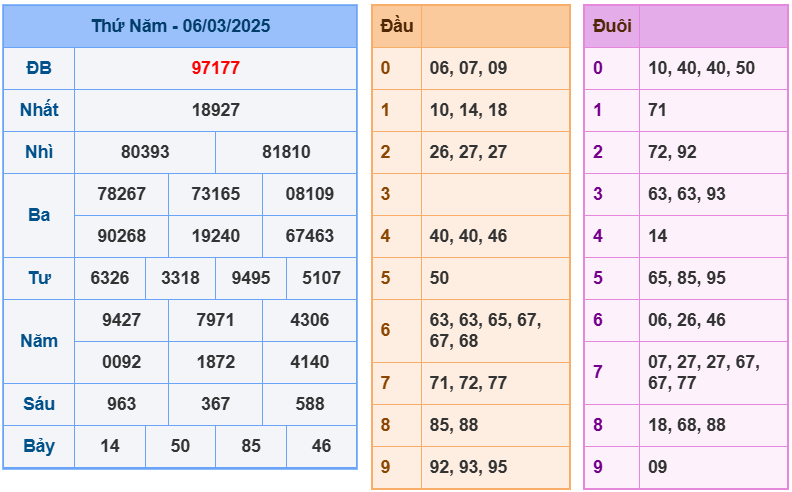Image resolution: width=792 pixels, height=492 pixels.
Task: Select the empty Đầu row 3 cell
Action: (493, 194)
